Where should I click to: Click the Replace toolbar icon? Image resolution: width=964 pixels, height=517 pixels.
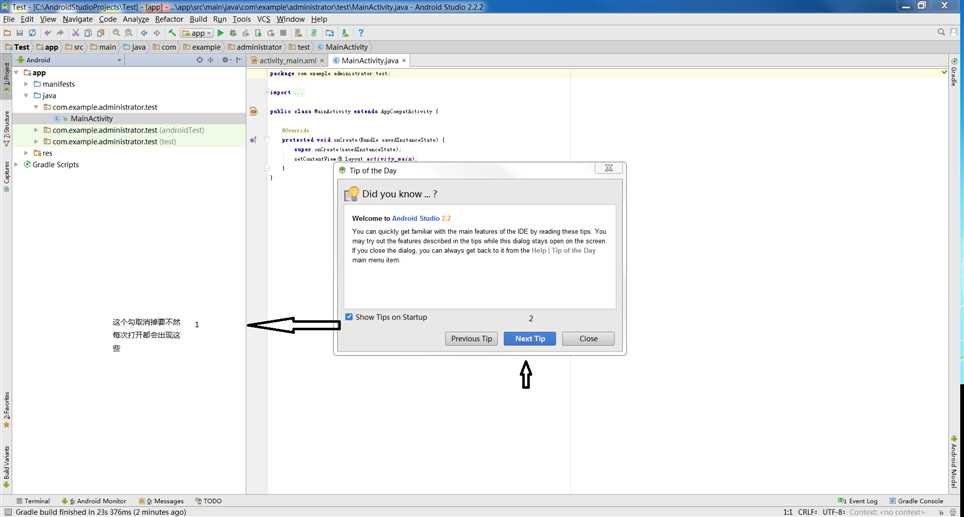[128, 33]
